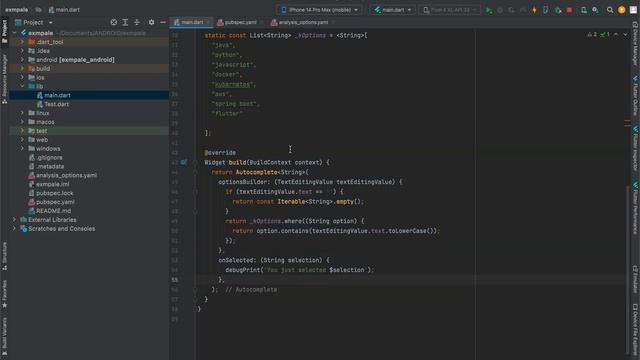Select Test.dart in the project tree
The height and width of the screenshot is (360, 640).
56,104
